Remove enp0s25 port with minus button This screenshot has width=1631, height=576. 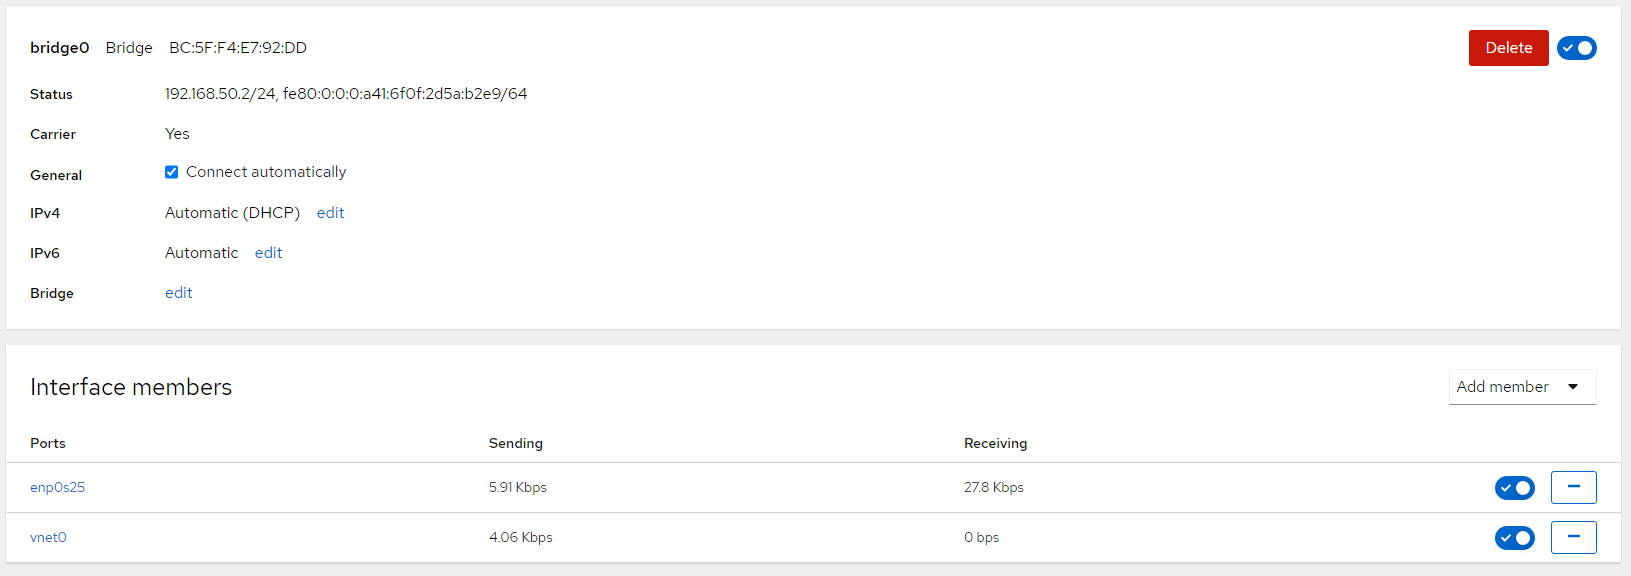[1573, 487]
